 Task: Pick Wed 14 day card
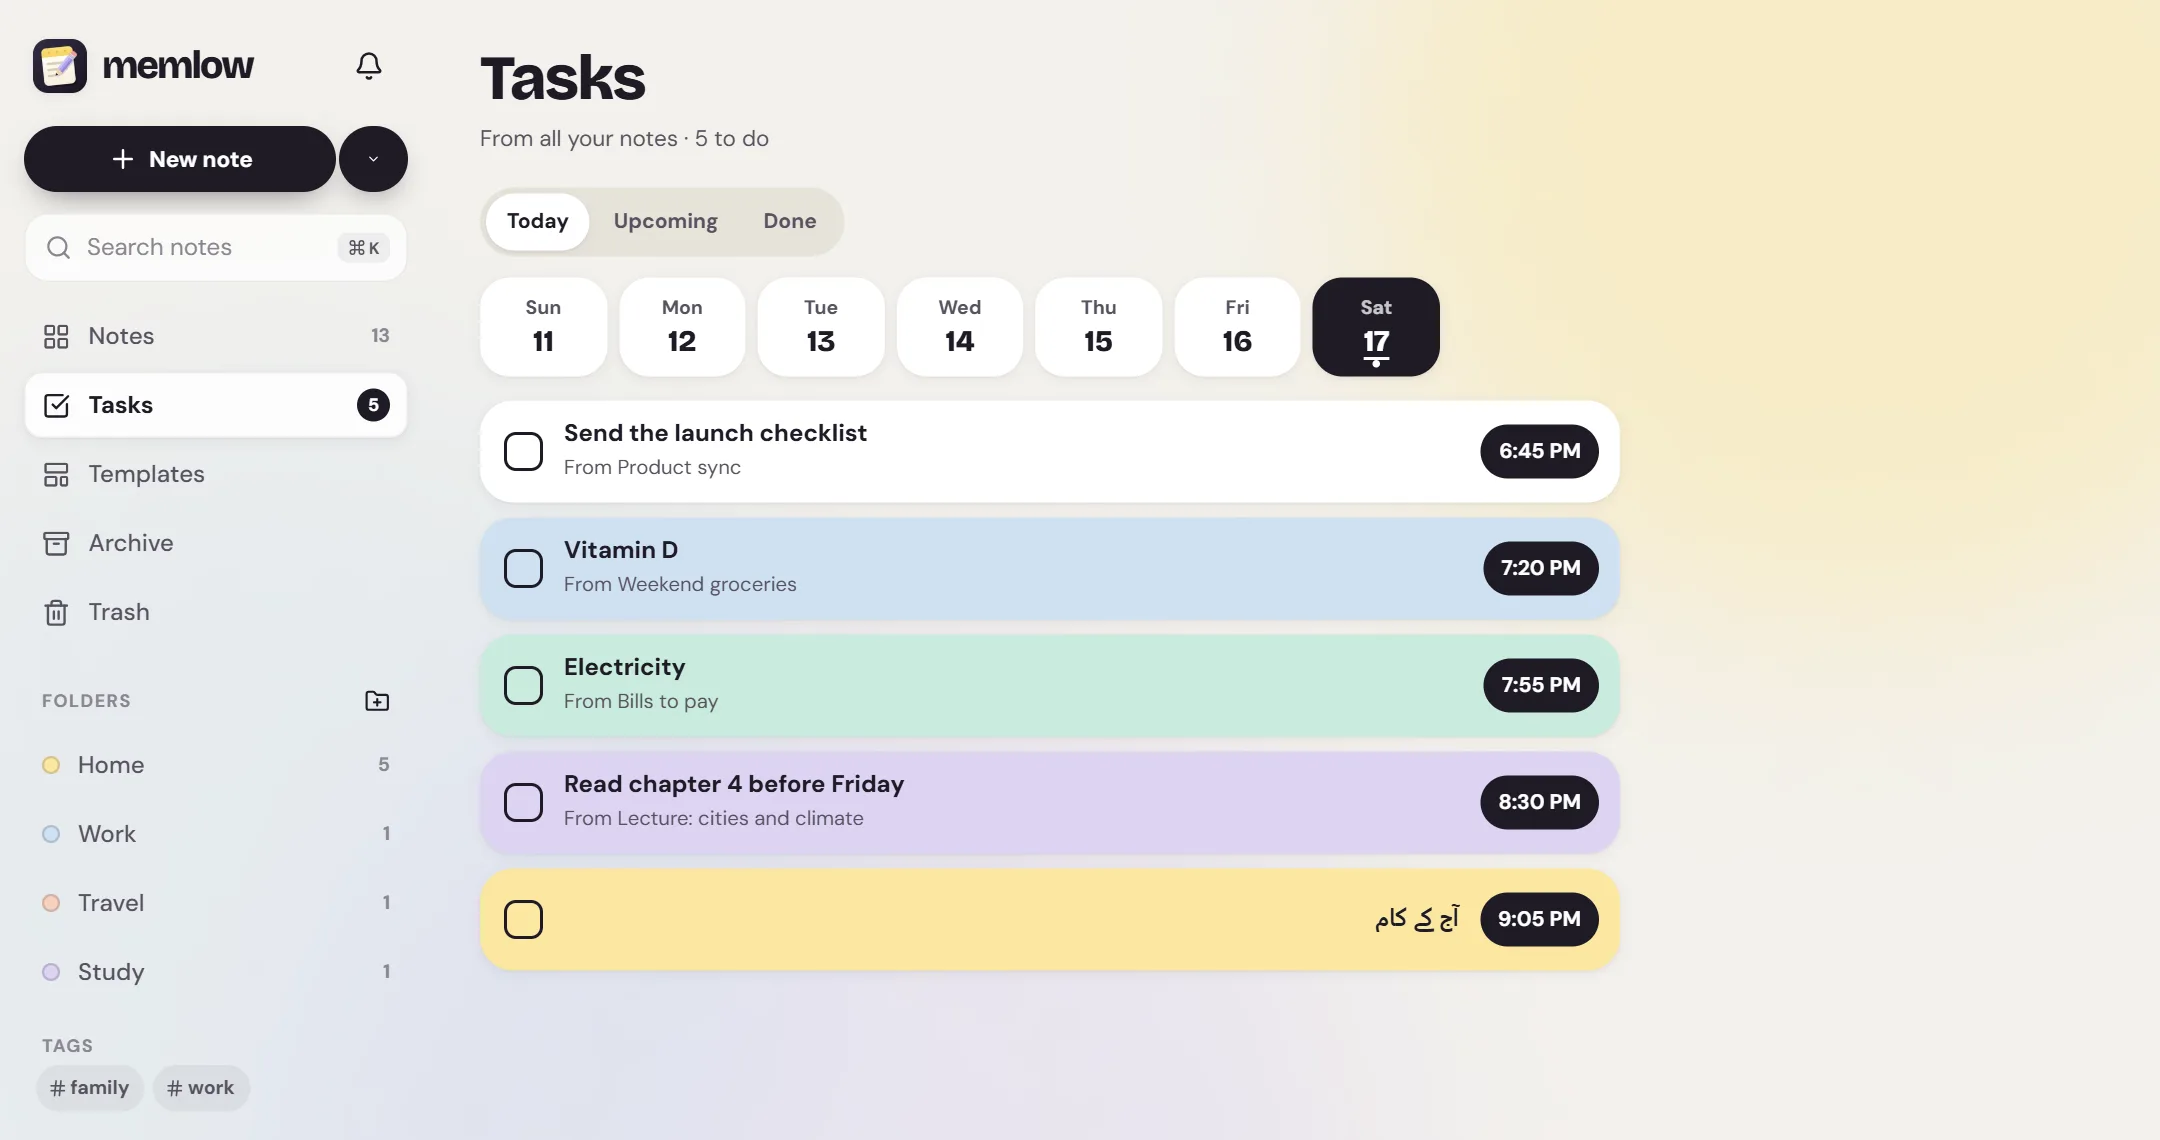pyautogui.click(x=959, y=327)
